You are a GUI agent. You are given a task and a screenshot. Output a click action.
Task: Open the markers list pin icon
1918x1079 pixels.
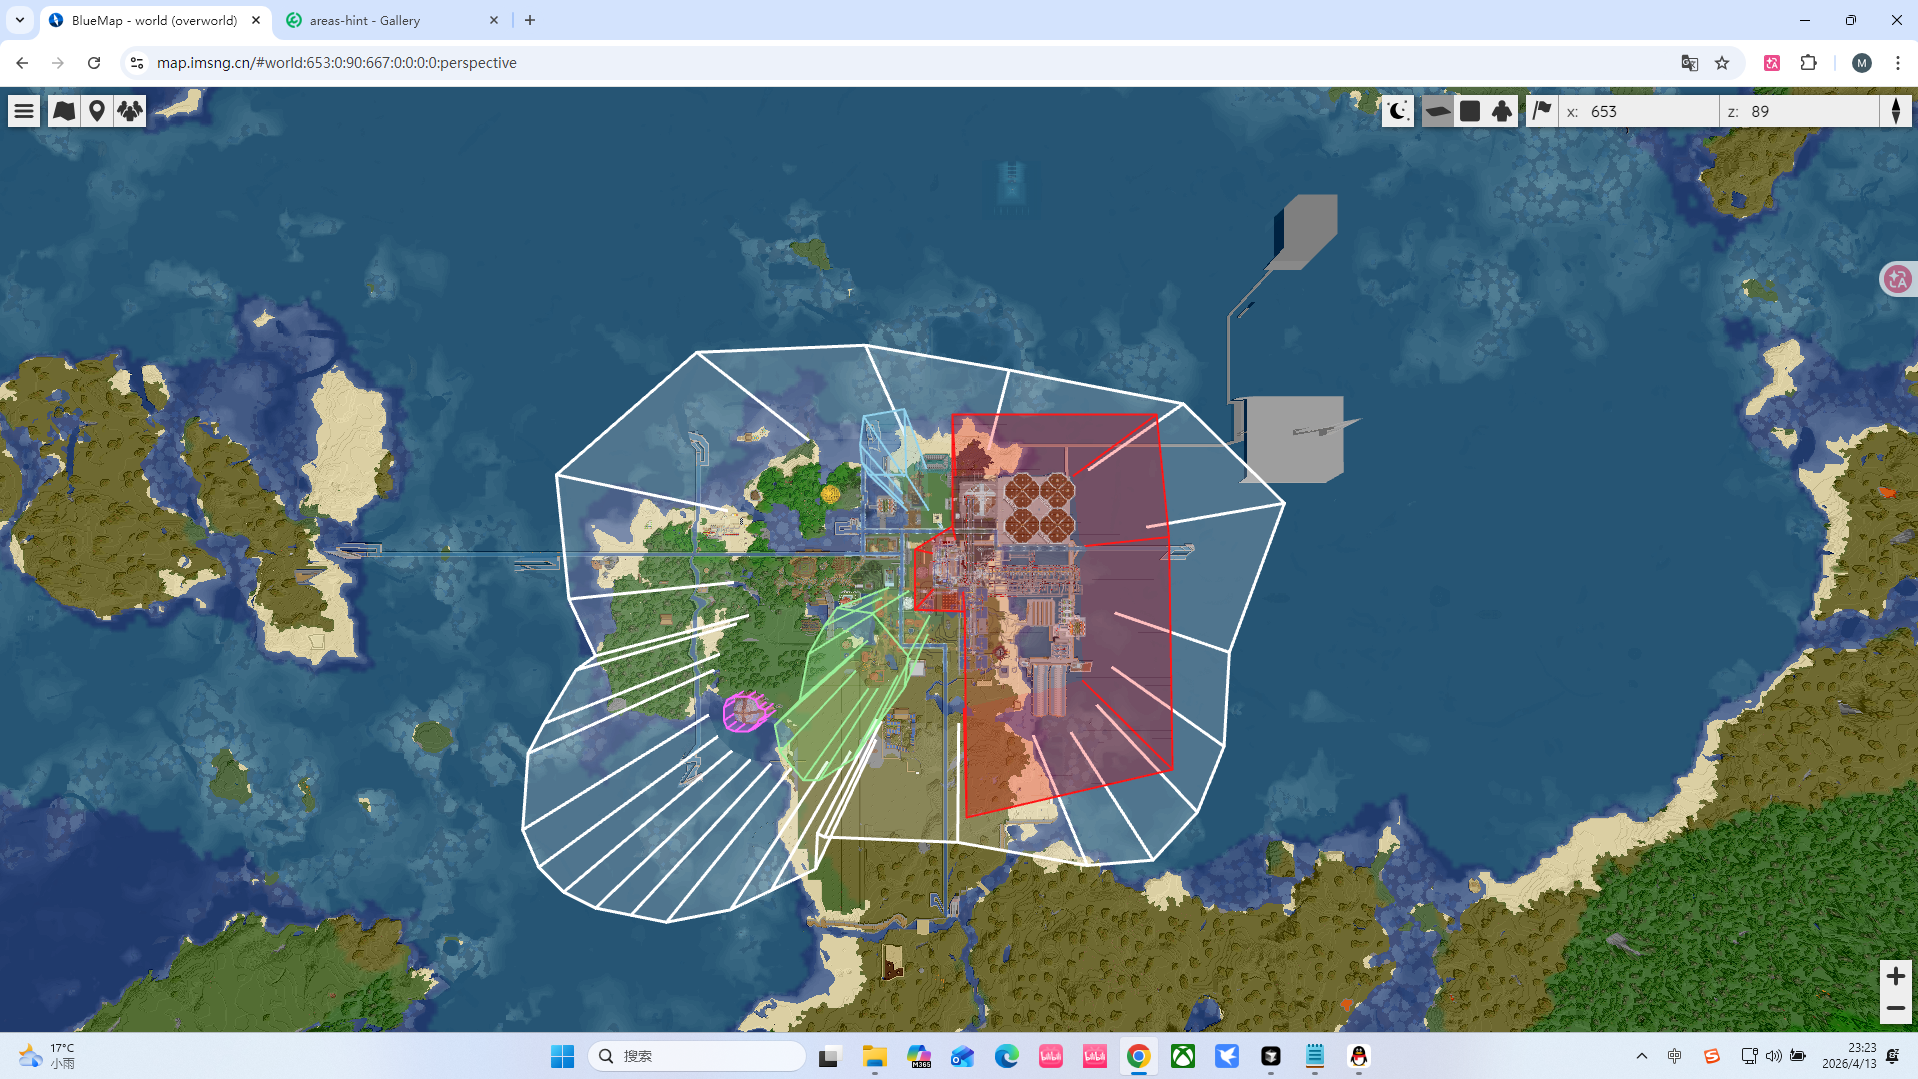coord(97,111)
